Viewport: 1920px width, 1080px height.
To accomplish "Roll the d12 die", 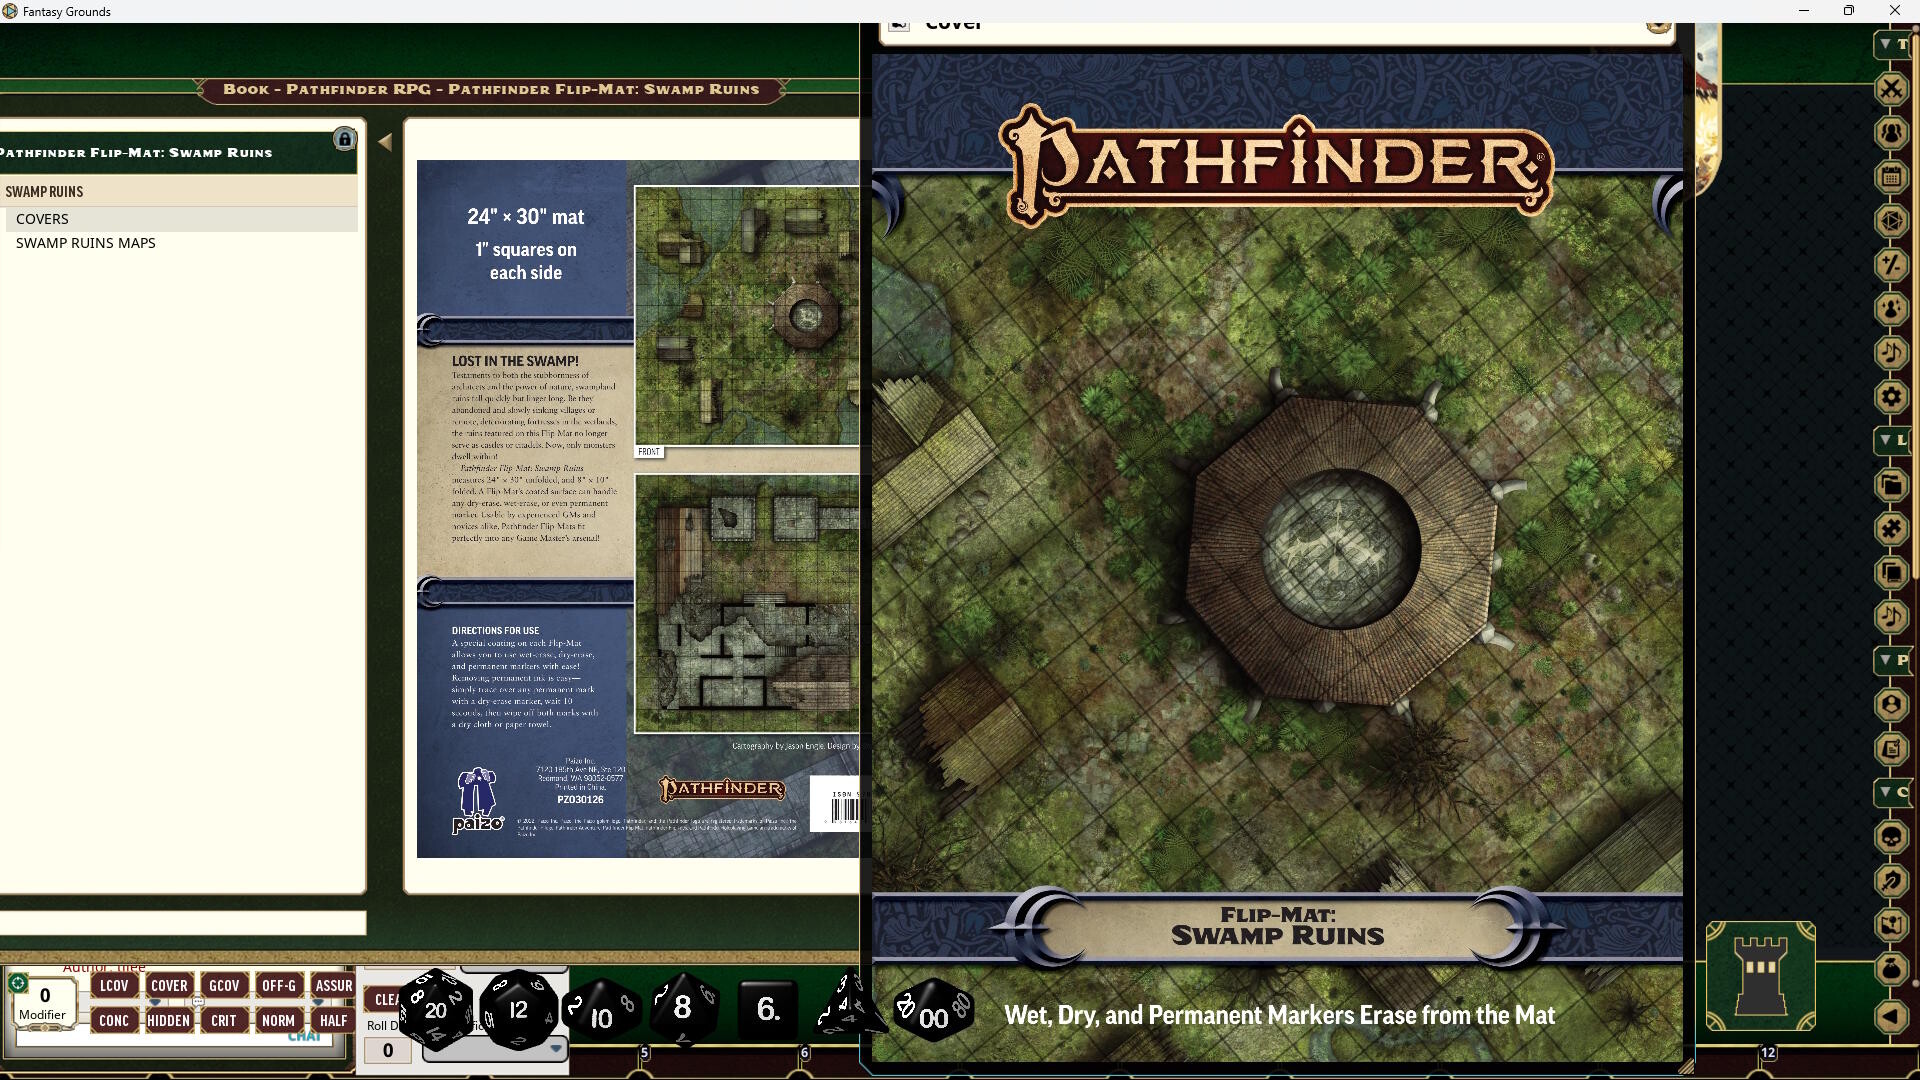I will (x=518, y=1009).
